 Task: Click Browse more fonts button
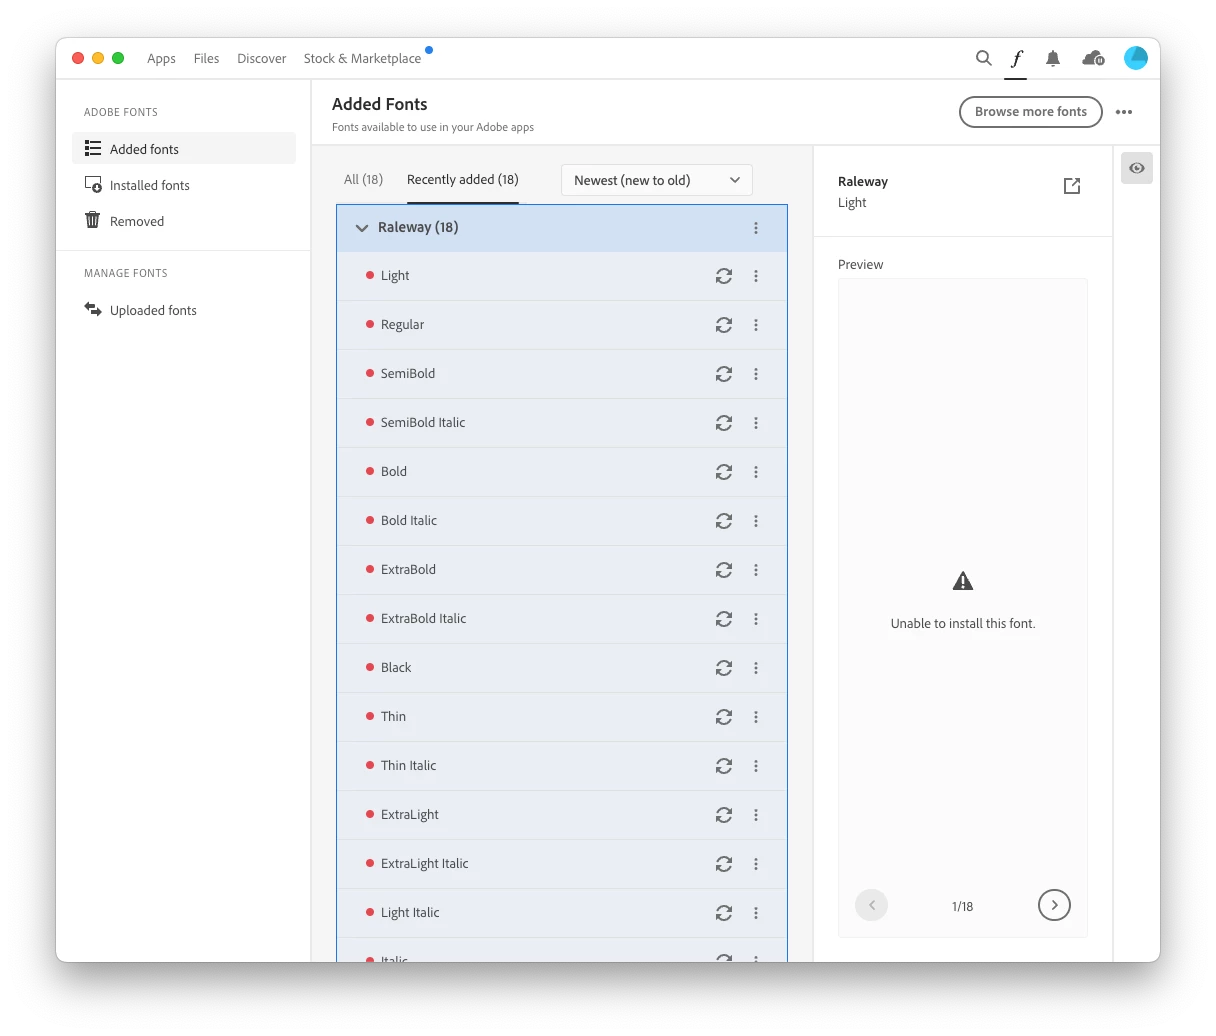coord(1031,112)
